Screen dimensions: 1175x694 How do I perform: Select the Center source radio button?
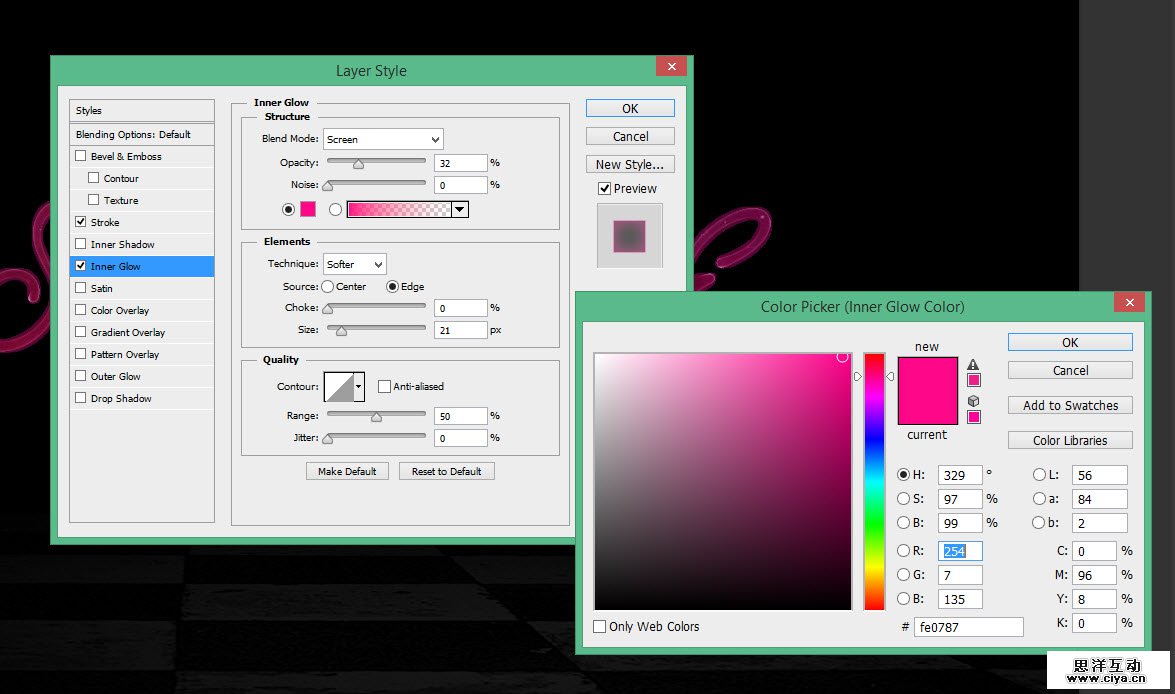tap(327, 286)
